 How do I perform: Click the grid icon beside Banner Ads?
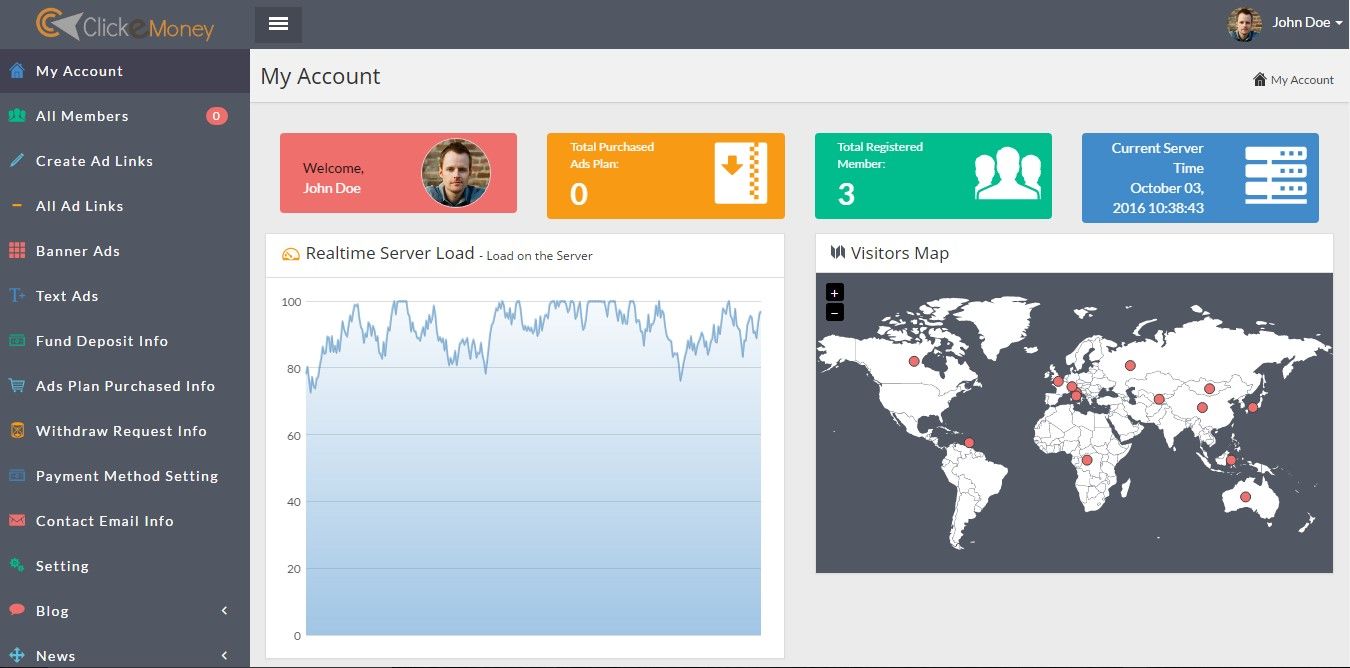[x=17, y=251]
